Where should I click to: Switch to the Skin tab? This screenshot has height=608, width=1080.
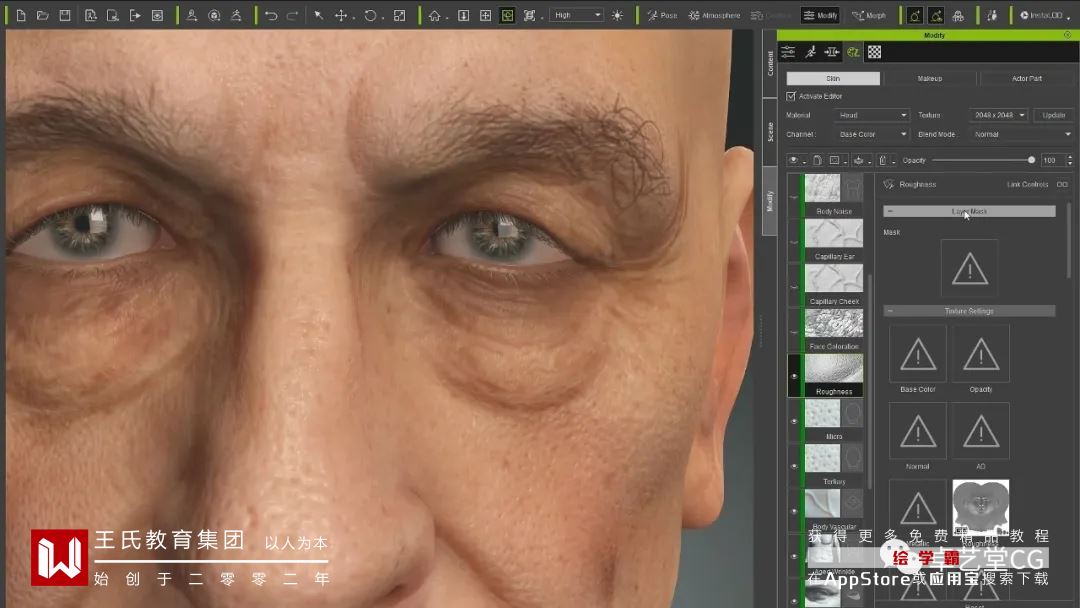coord(833,78)
